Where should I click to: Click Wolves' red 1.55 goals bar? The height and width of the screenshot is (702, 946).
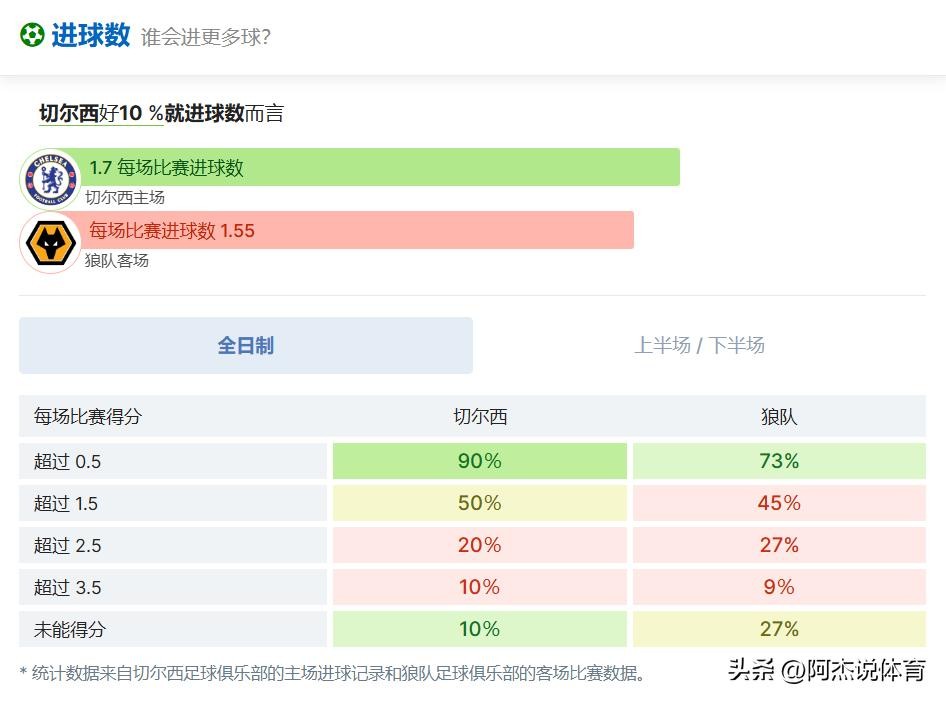357,230
